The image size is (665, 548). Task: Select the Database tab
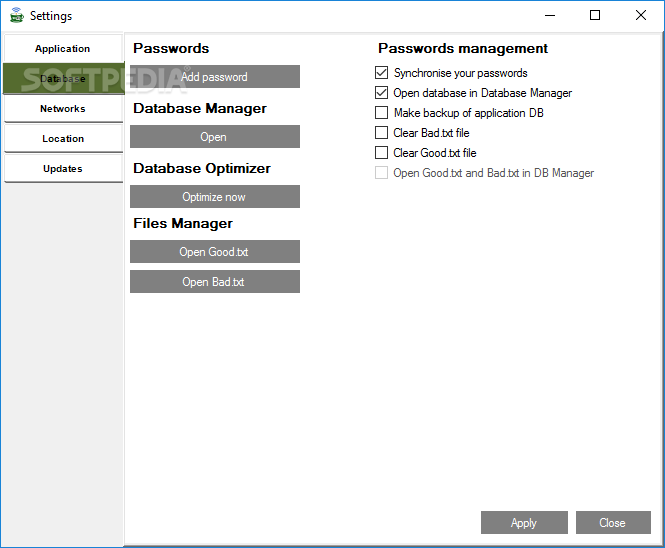click(x=63, y=78)
